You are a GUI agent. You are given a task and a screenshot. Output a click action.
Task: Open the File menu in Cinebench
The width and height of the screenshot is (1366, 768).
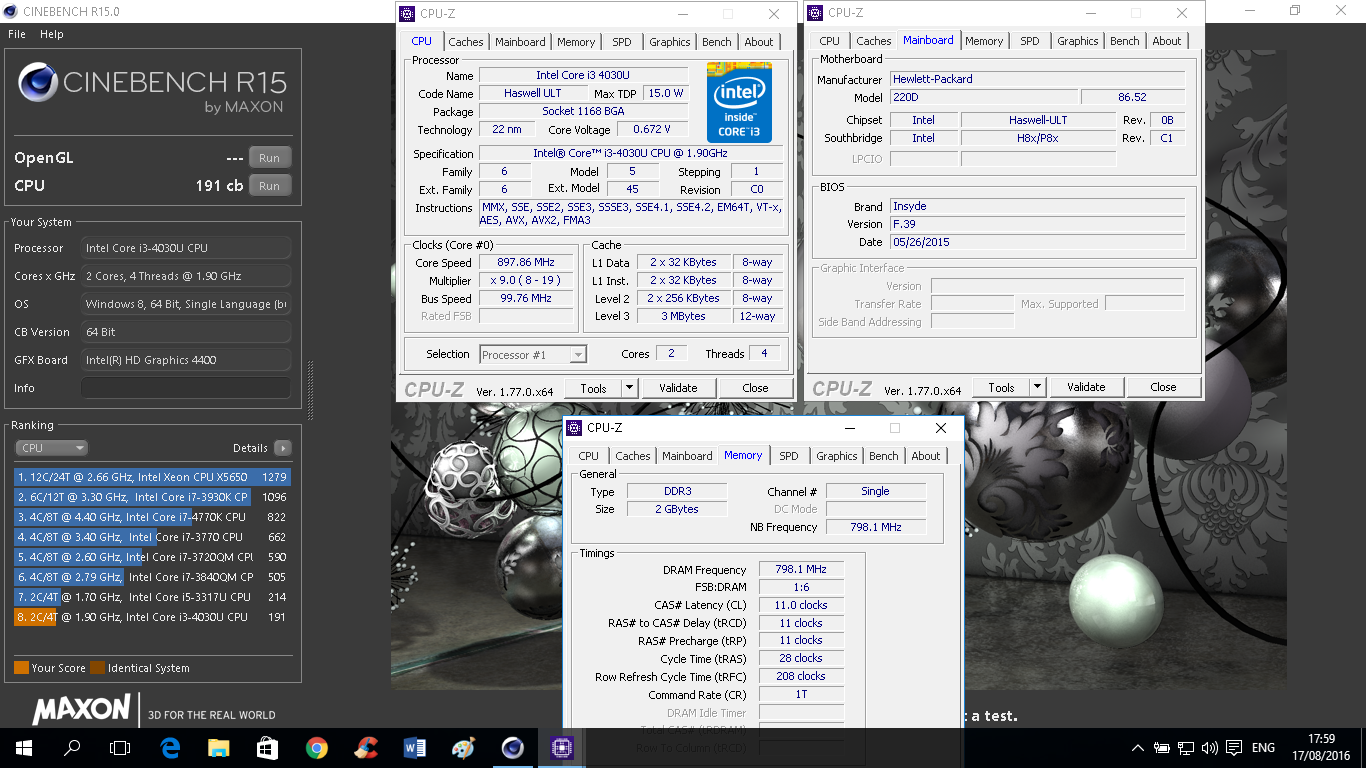point(17,34)
